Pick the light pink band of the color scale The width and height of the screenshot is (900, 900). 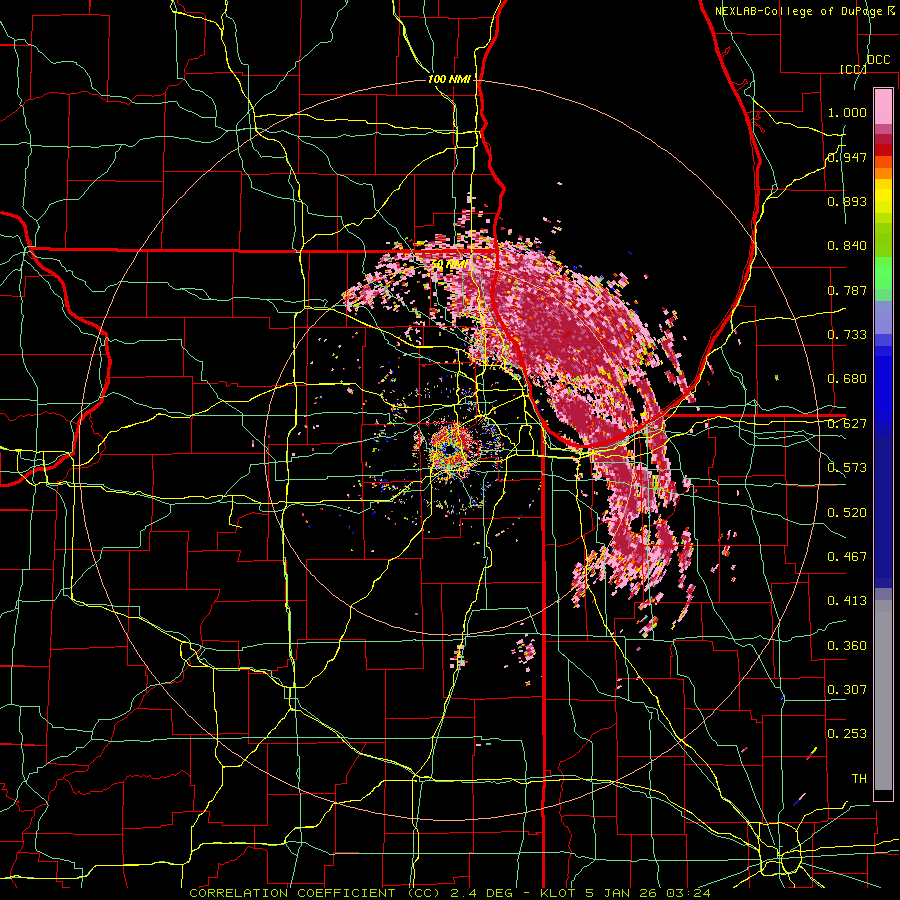tap(883, 106)
